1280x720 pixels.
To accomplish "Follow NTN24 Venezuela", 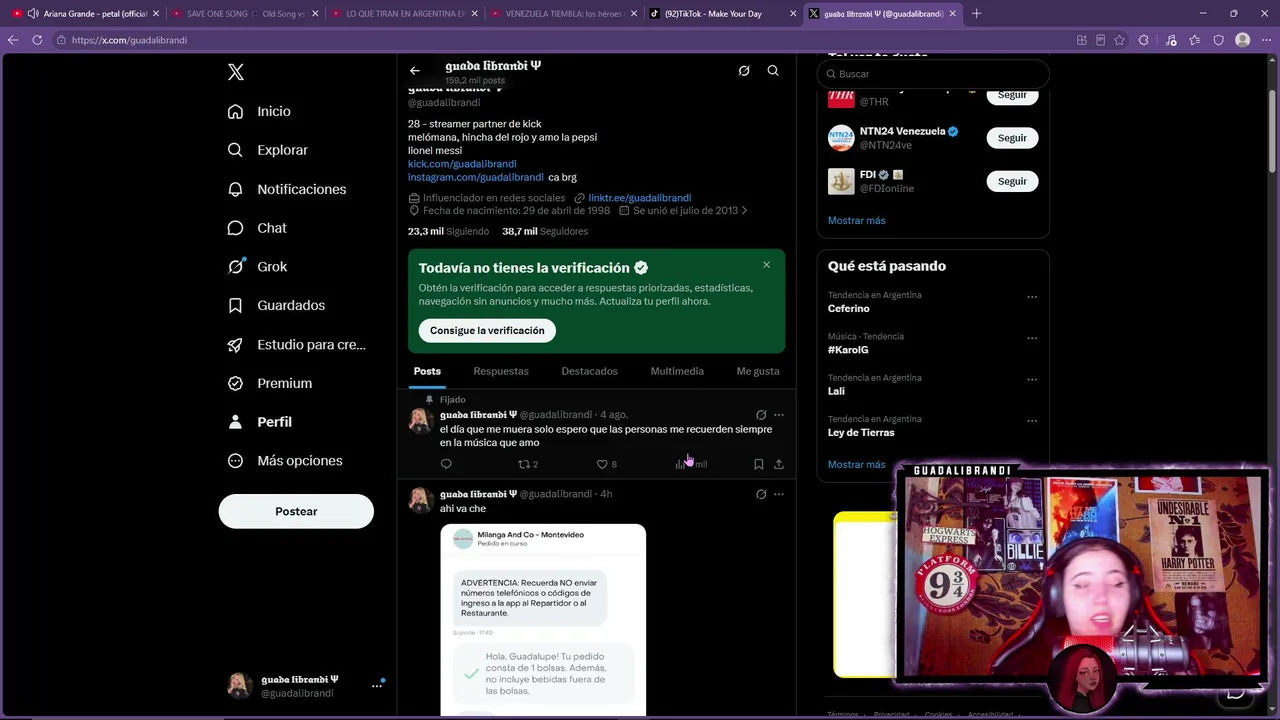I will (1012, 138).
